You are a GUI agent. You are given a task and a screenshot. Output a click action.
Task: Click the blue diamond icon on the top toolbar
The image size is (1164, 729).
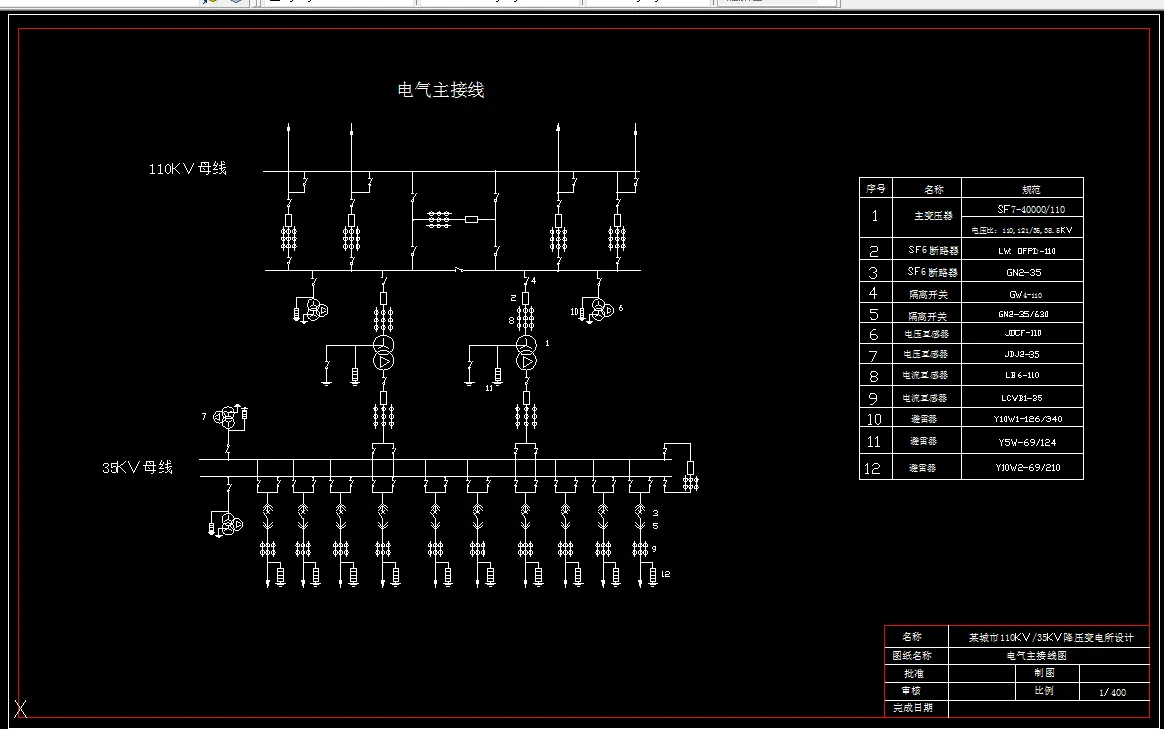[237, 3]
